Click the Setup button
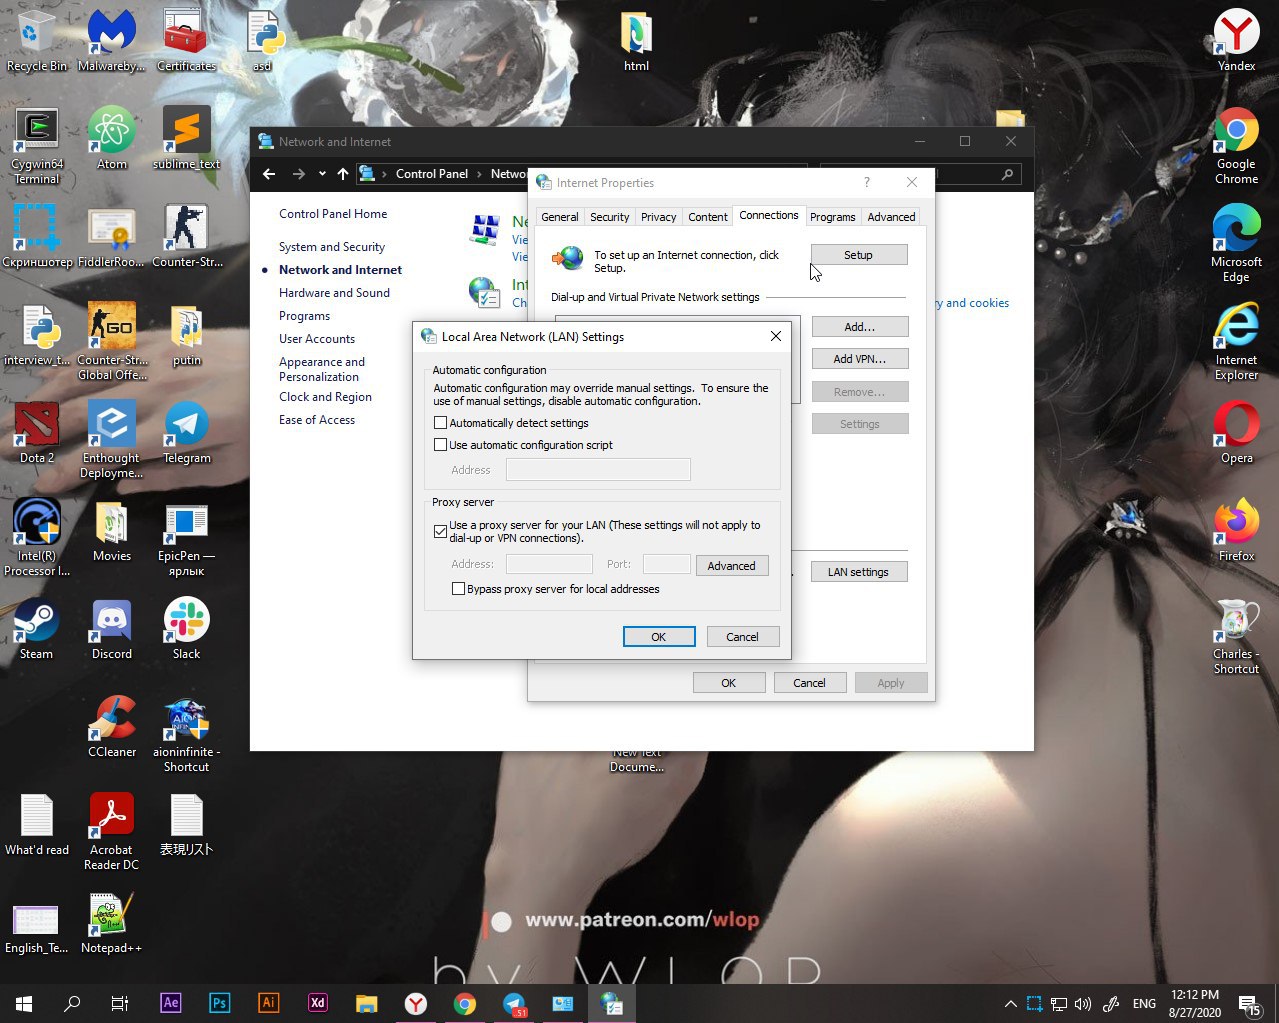Viewport: 1279px width, 1023px height. tap(859, 255)
